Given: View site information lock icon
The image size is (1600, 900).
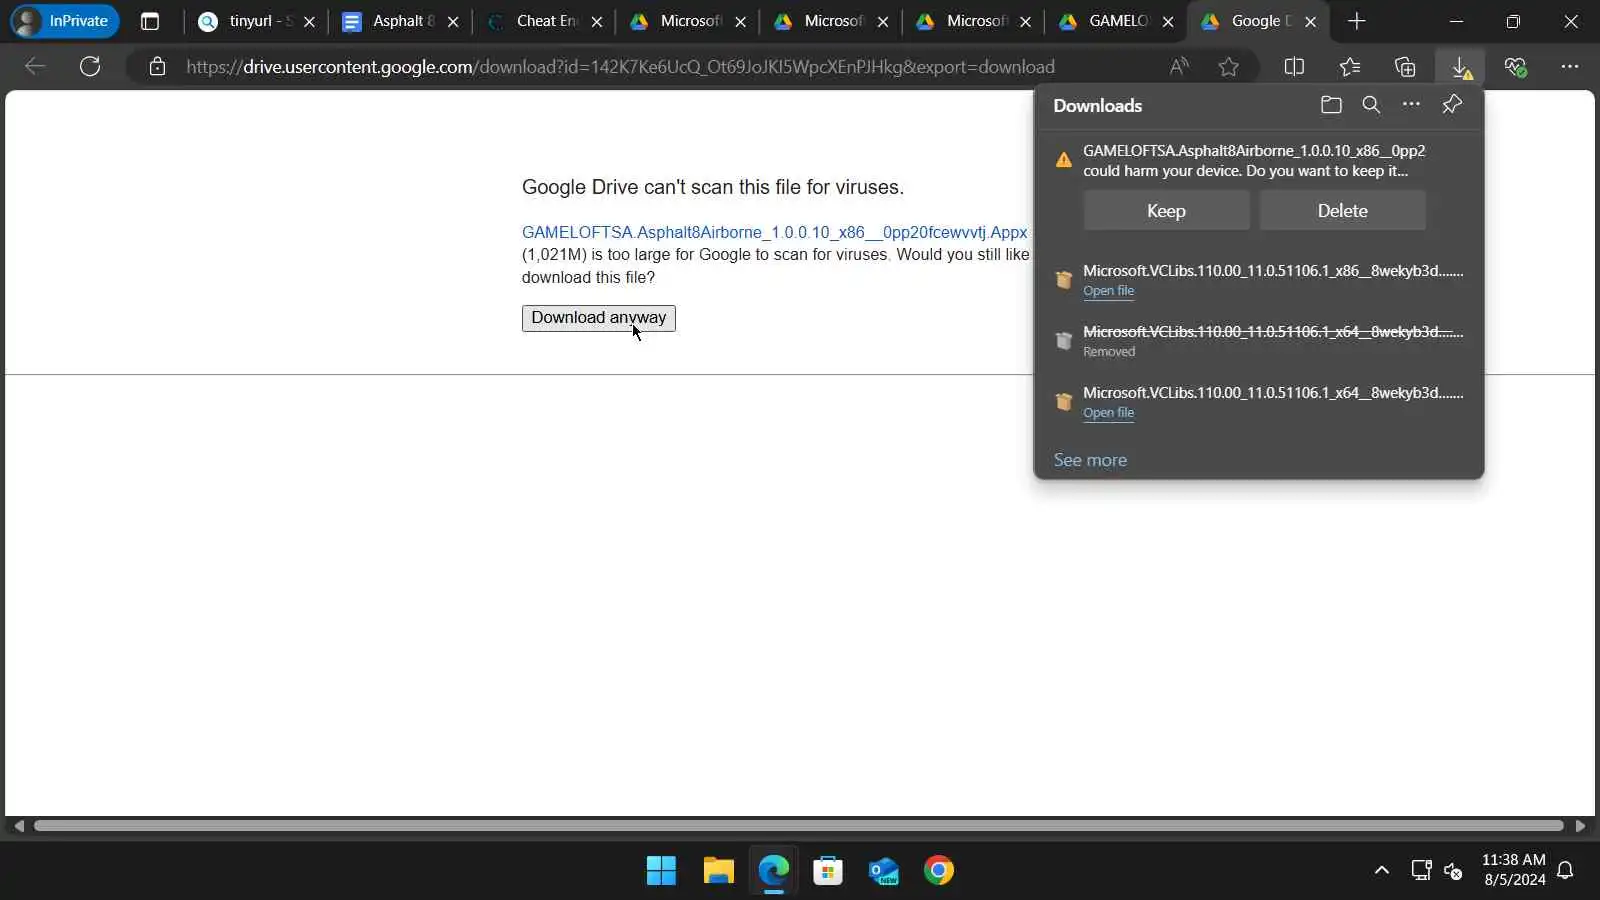Looking at the screenshot, I should pyautogui.click(x=157, y=67).
